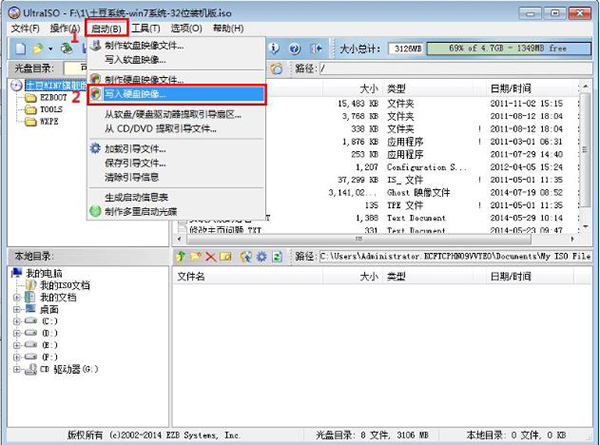Click the 大小 column header in local list
The height and width of the screenshot is (445, 600).
point(352,276)
